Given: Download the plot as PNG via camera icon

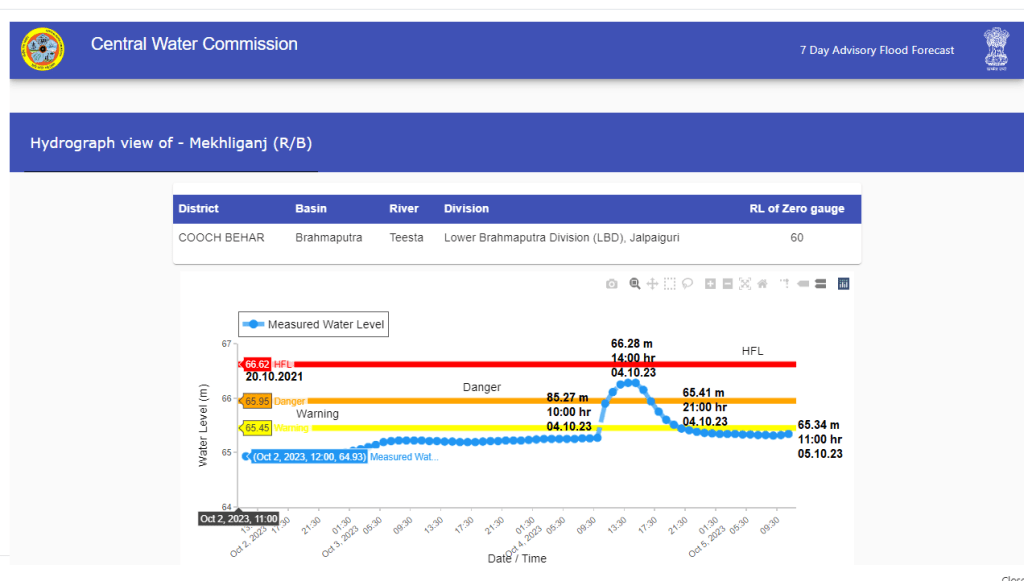Looking at the screenshot, I should tap(612, 284).
